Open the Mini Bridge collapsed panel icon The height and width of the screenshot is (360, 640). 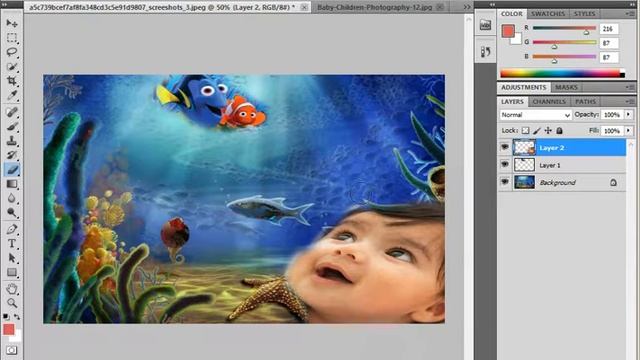(485, 25)
